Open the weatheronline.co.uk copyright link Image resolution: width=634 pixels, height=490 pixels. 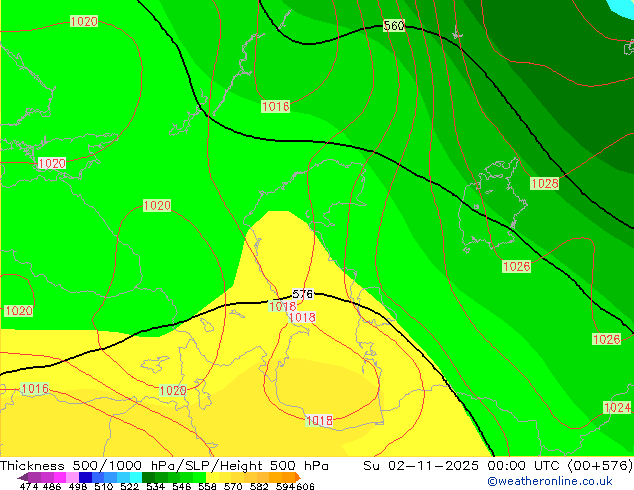pos(550,481)
